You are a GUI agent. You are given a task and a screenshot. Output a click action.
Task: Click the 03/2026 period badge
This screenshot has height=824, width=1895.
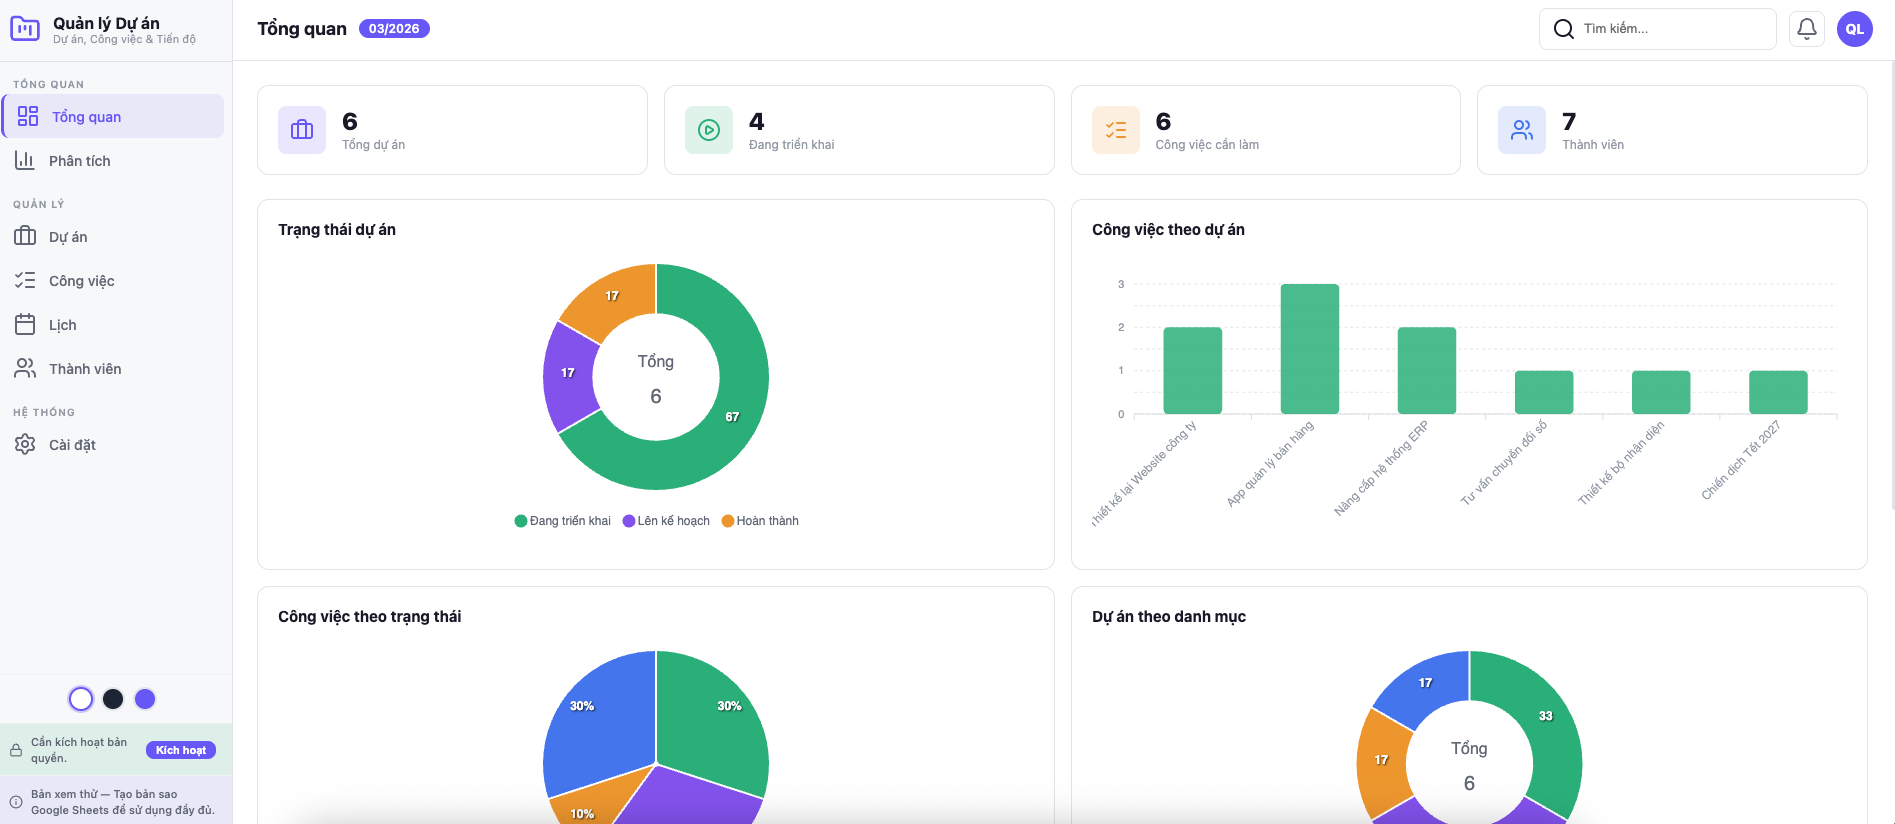click(394, 29)
